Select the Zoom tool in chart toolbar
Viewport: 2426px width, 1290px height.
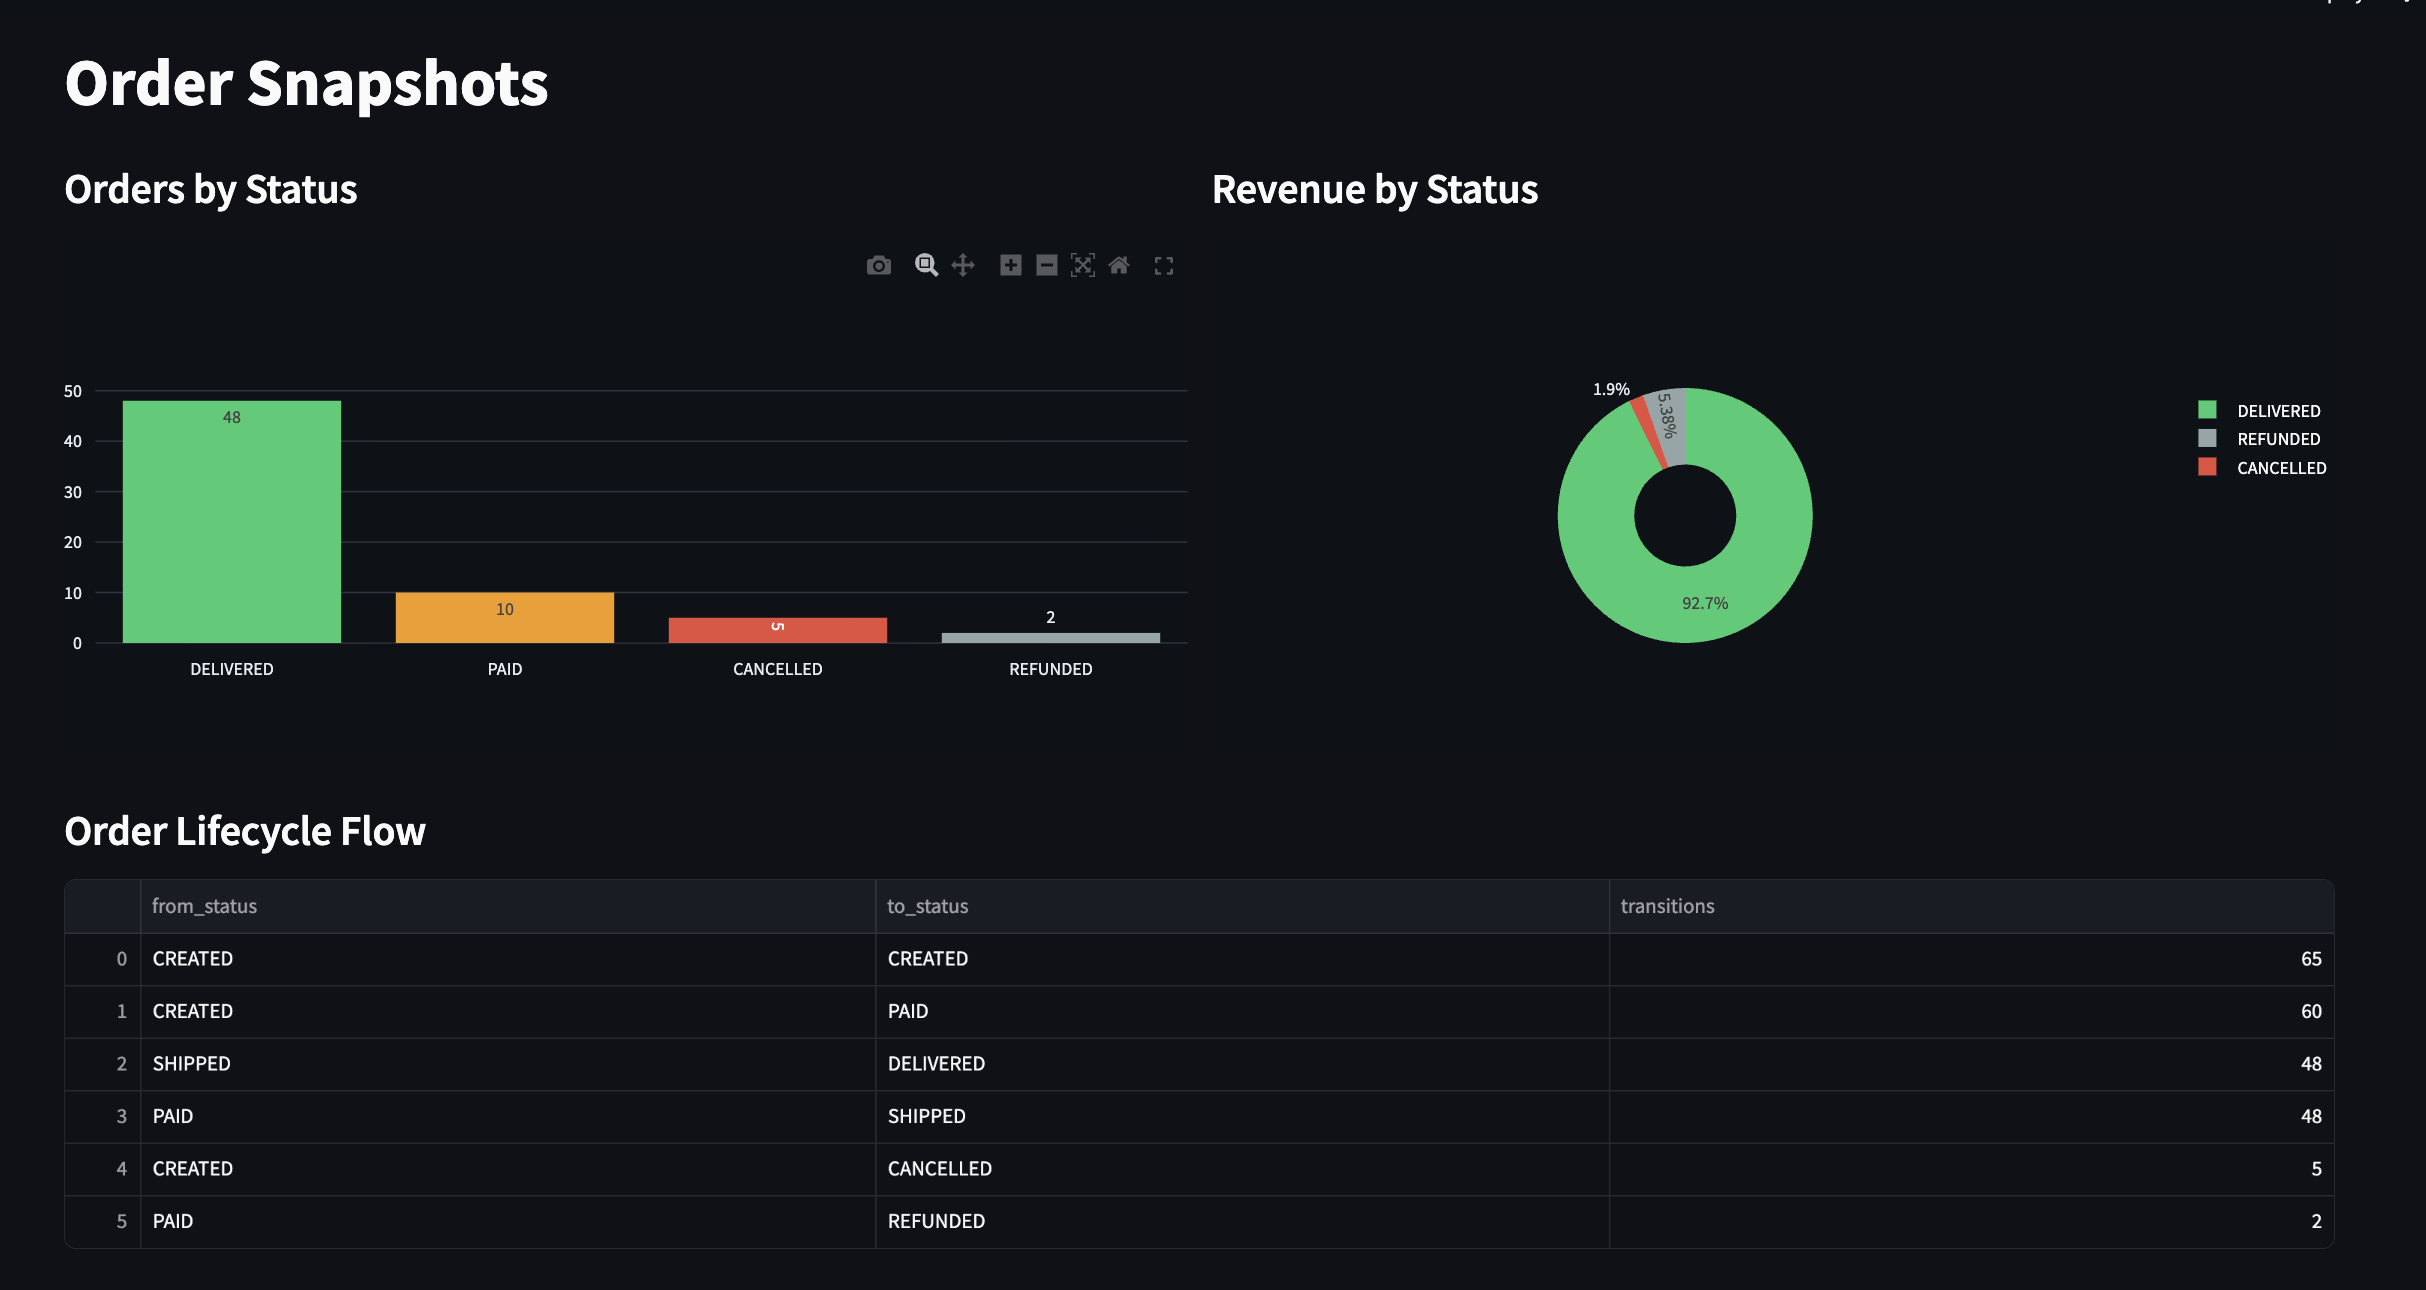point(926,265)
